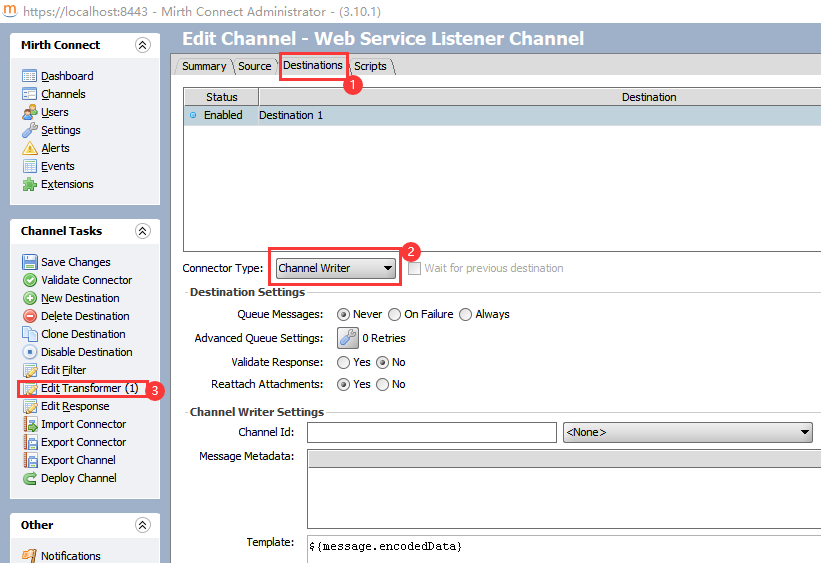Open the Extensions puzzle icon
The width and height of the screenshot is (821, 563).
pyautogui.click(x=29, y=184)
